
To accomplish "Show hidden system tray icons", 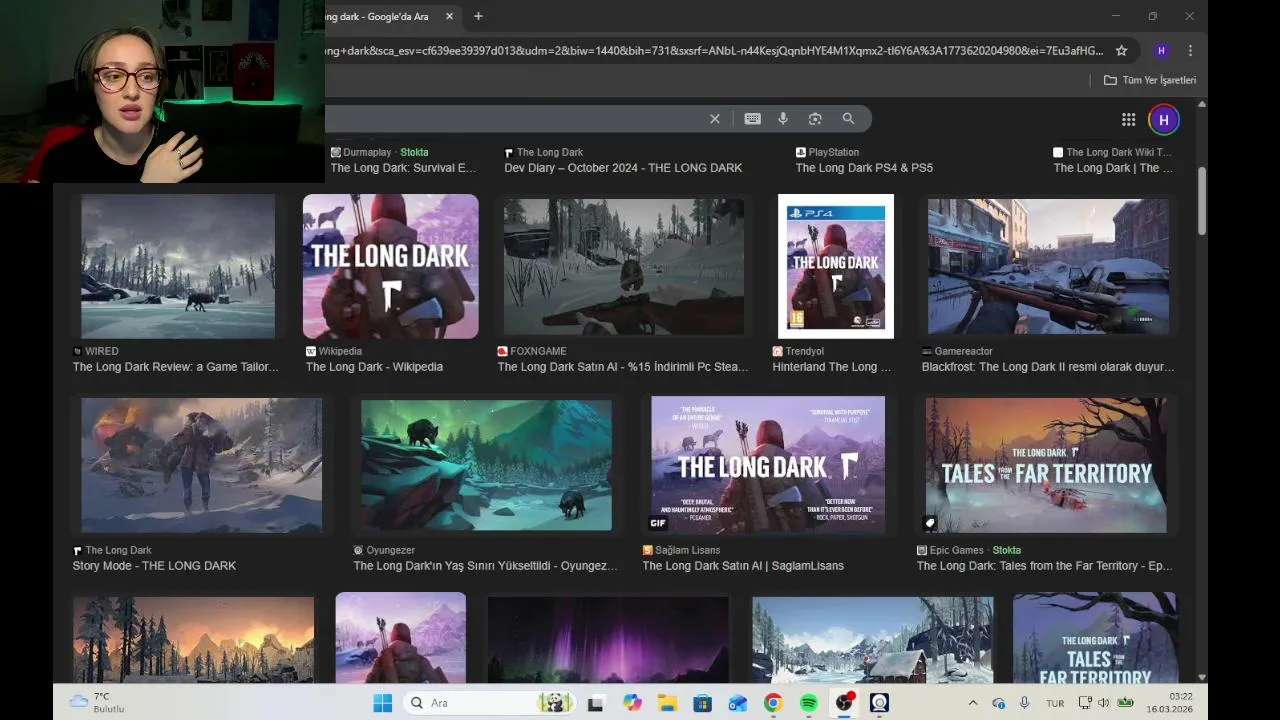I will point(973,703).
